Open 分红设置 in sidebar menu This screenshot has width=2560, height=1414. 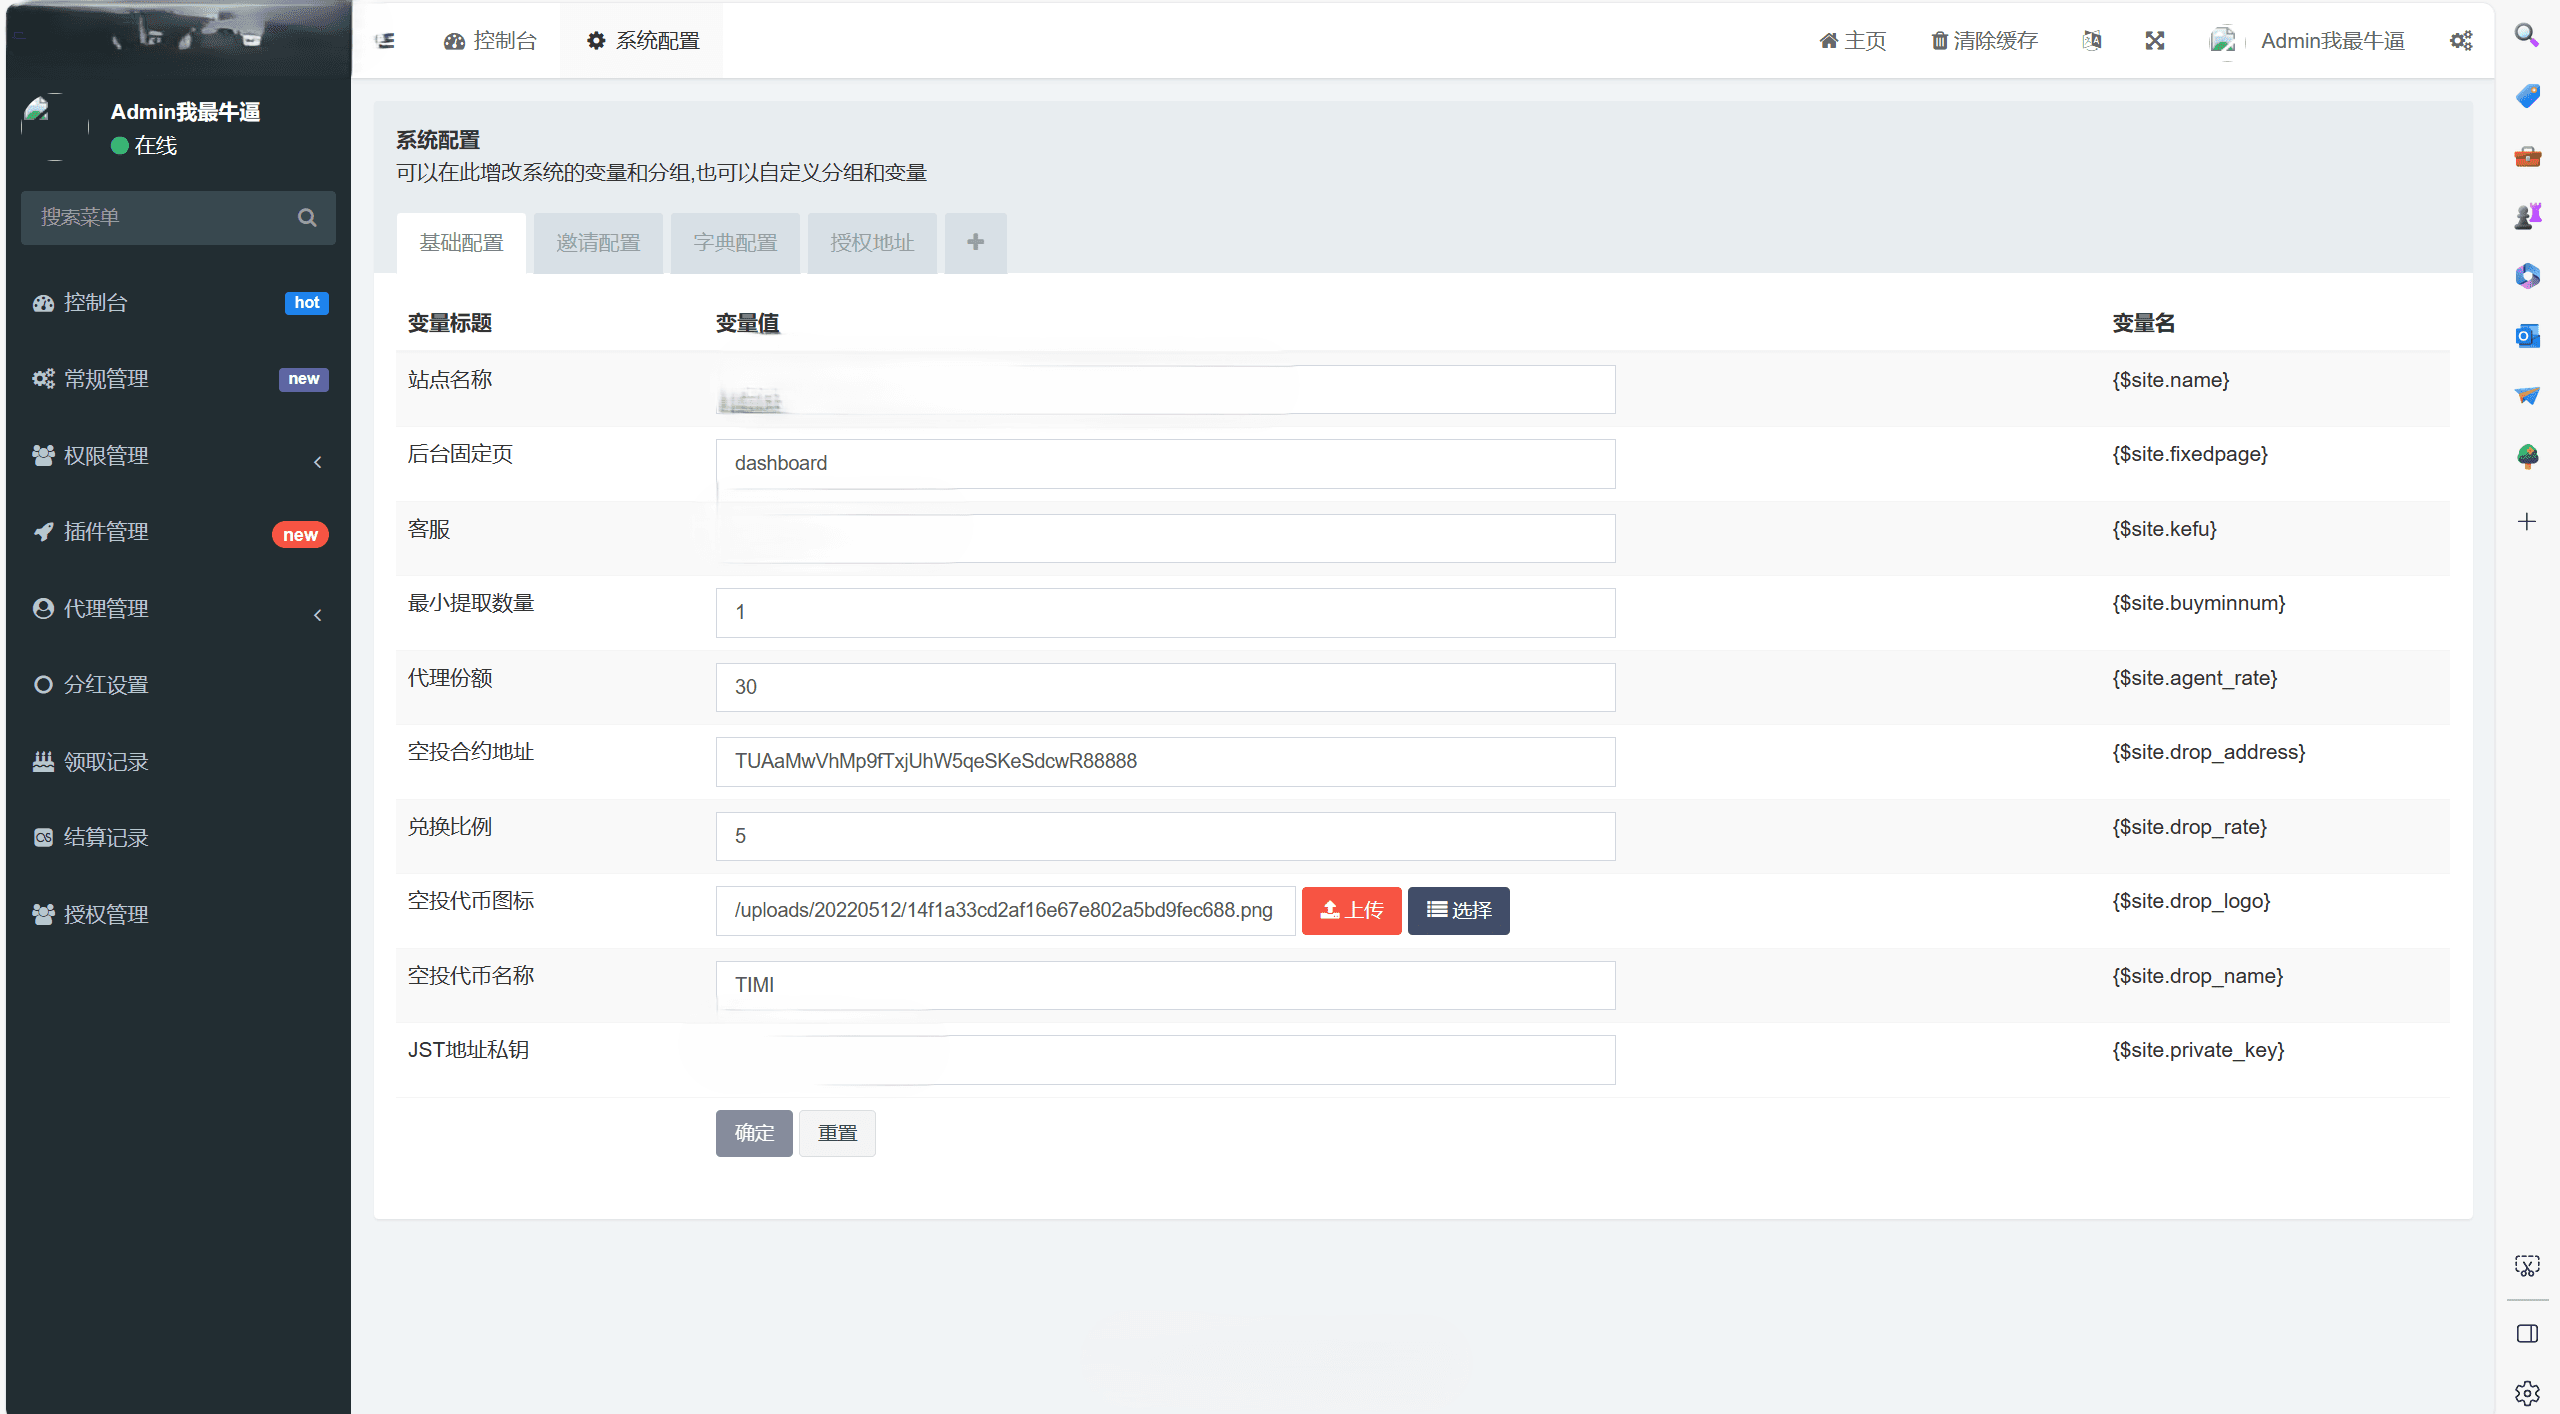click(x=106, y=685)
